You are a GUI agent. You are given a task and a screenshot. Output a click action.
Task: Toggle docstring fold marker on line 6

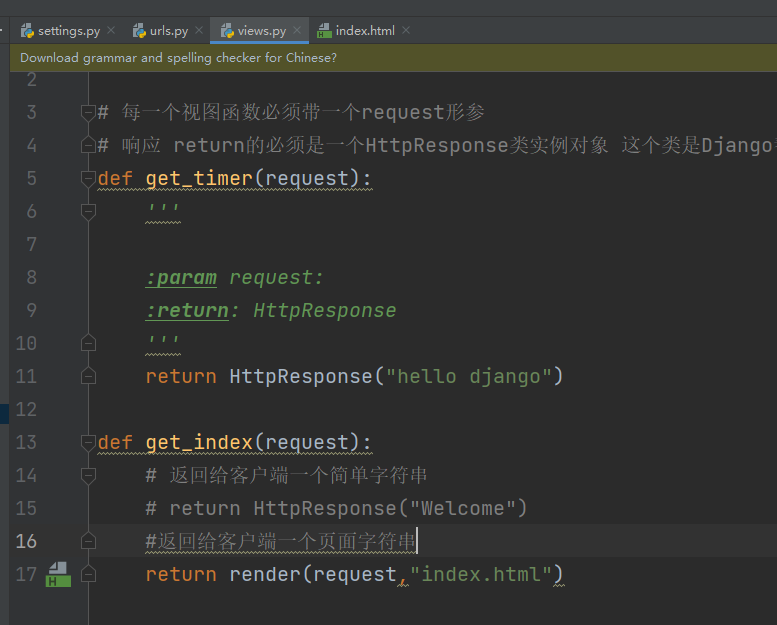[88, 211]
